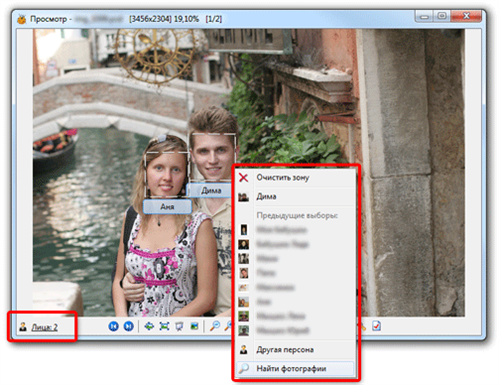The width and height of the screenshot is (499, 385).
Task: Select the woman's dashed face zone
Action: point(167,174)
